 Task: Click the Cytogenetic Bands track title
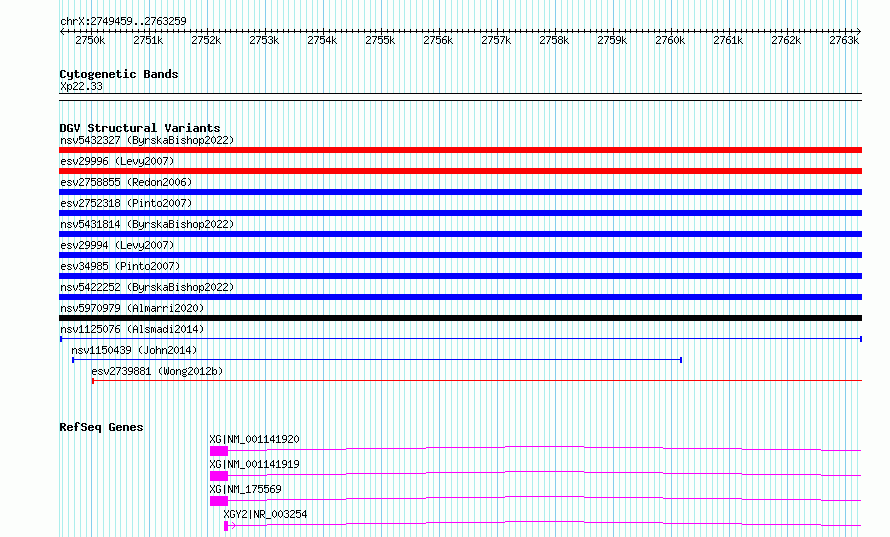coord(119,74)
